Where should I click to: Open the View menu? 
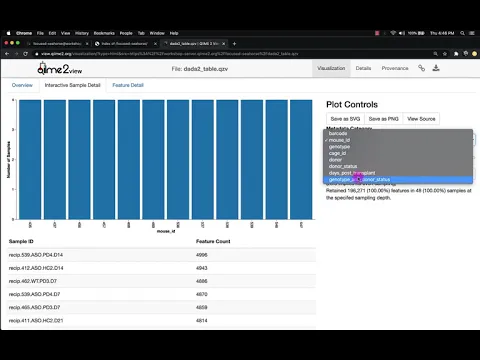point(66,33)
